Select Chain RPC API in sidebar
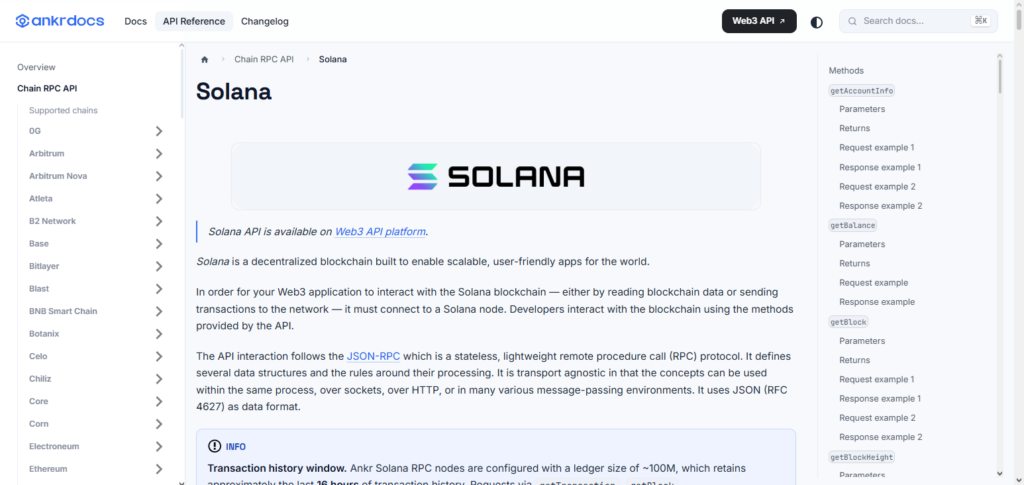Screen dimensions: 1024x485 [x=47, y=88]
